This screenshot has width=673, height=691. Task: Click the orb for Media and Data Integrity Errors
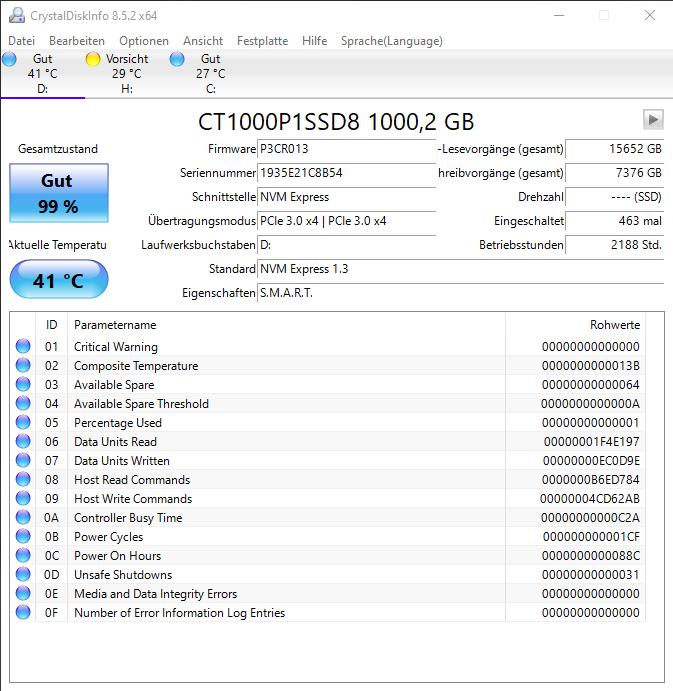click(23, 593)
